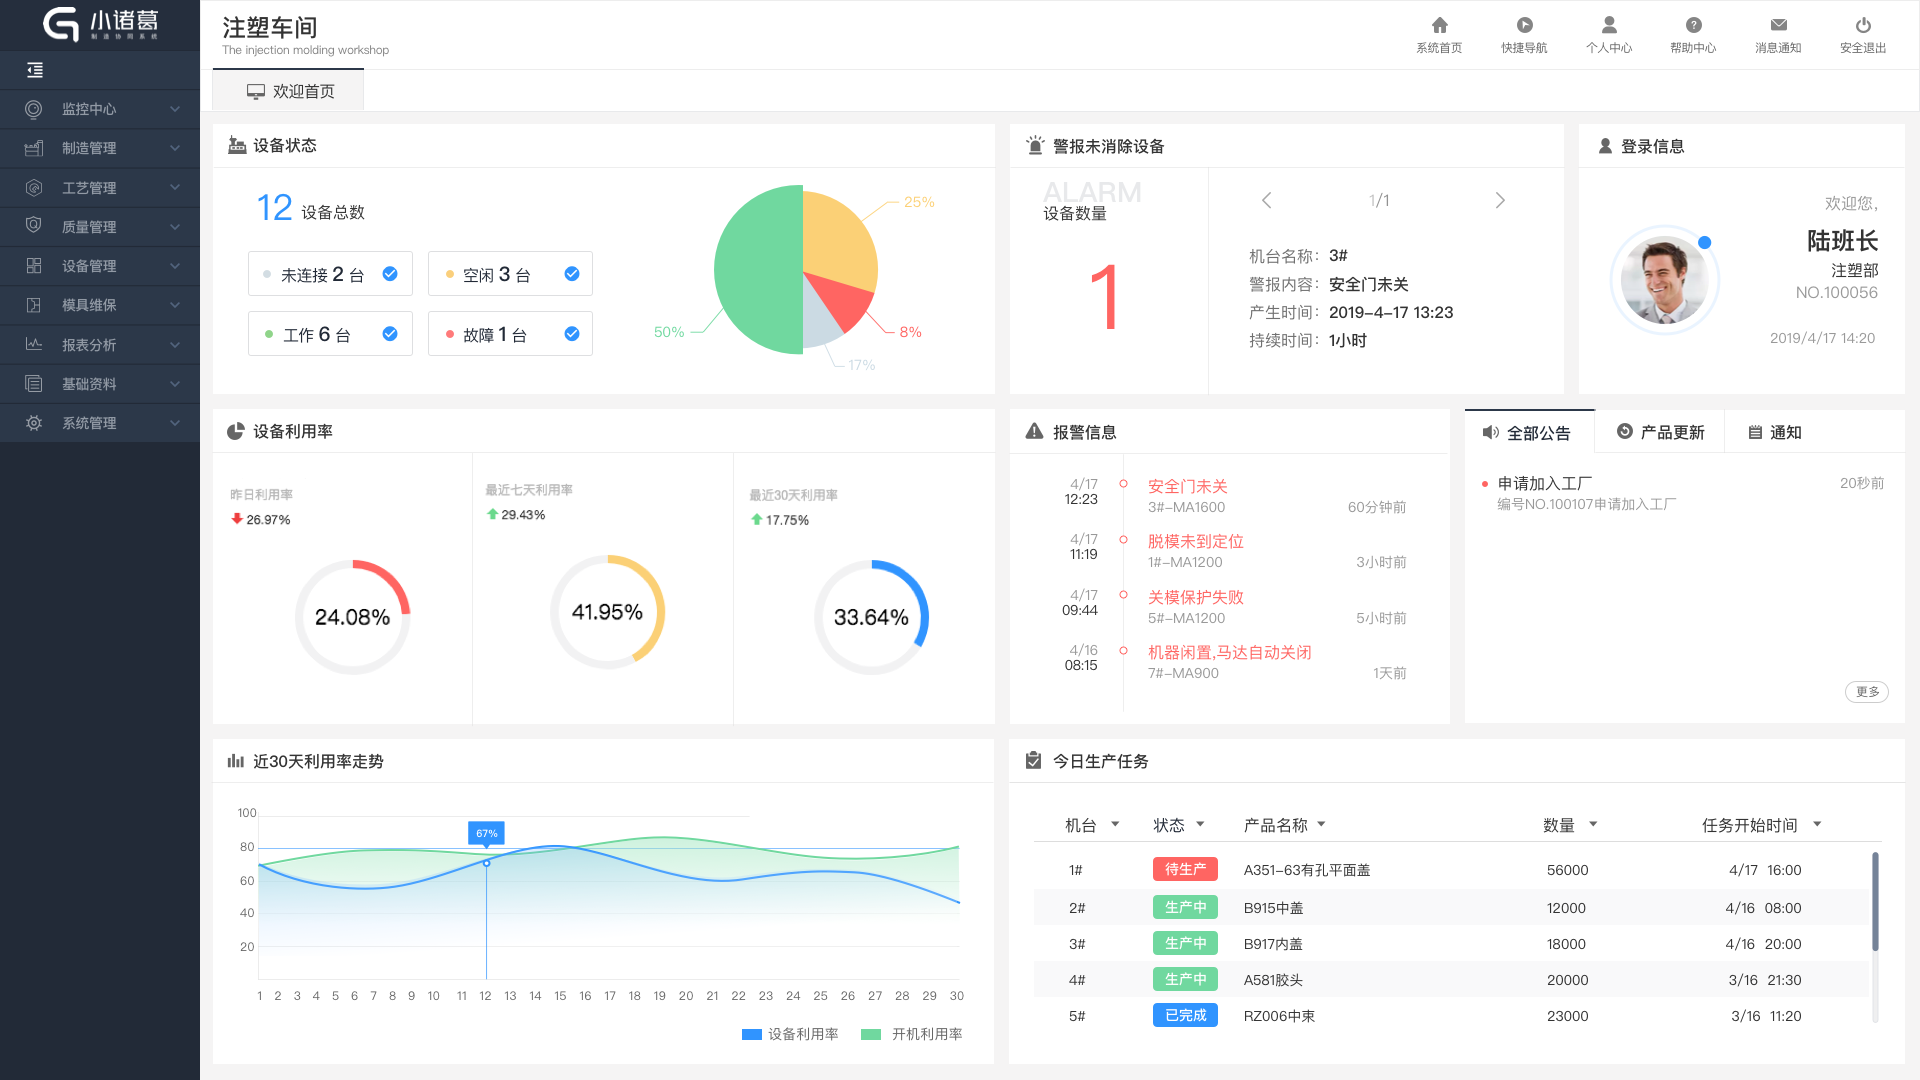Click the 设备利用率 legend color swatch

click(752, 1034)
